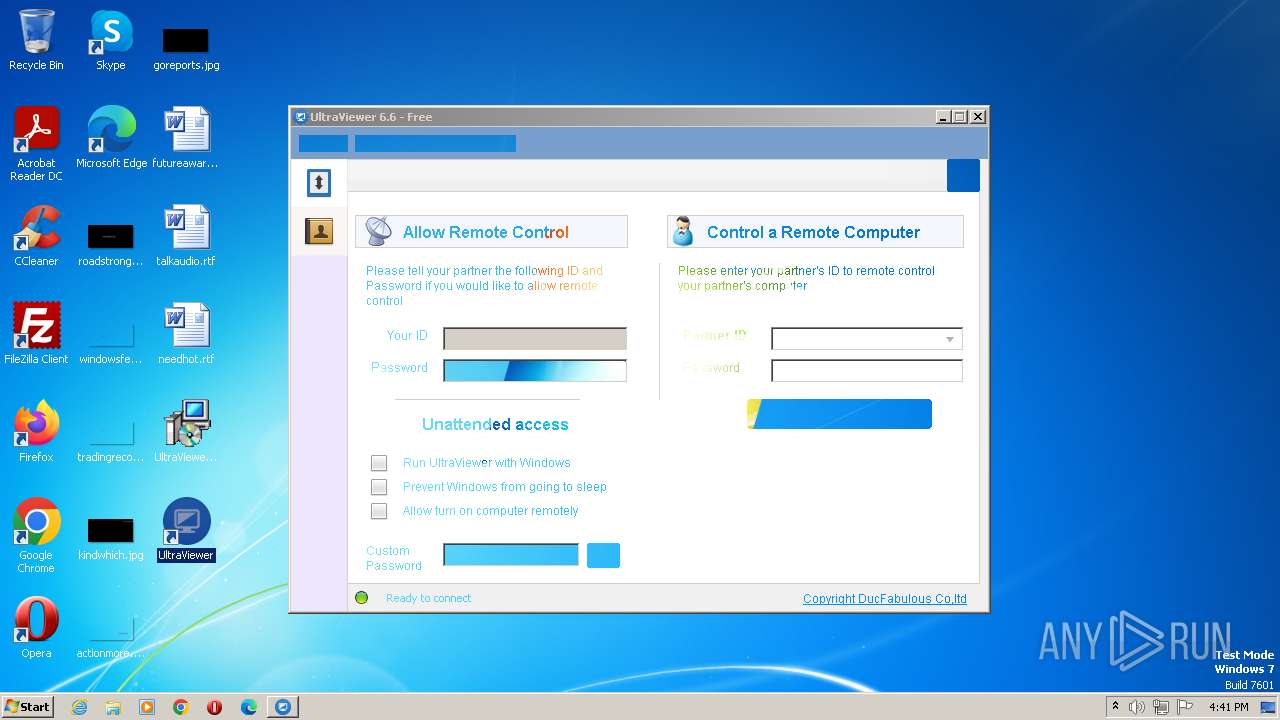Launch Internet Explorer from taskbar
Viewport: 1280px width, 720px height.
[x=79, y=707]
